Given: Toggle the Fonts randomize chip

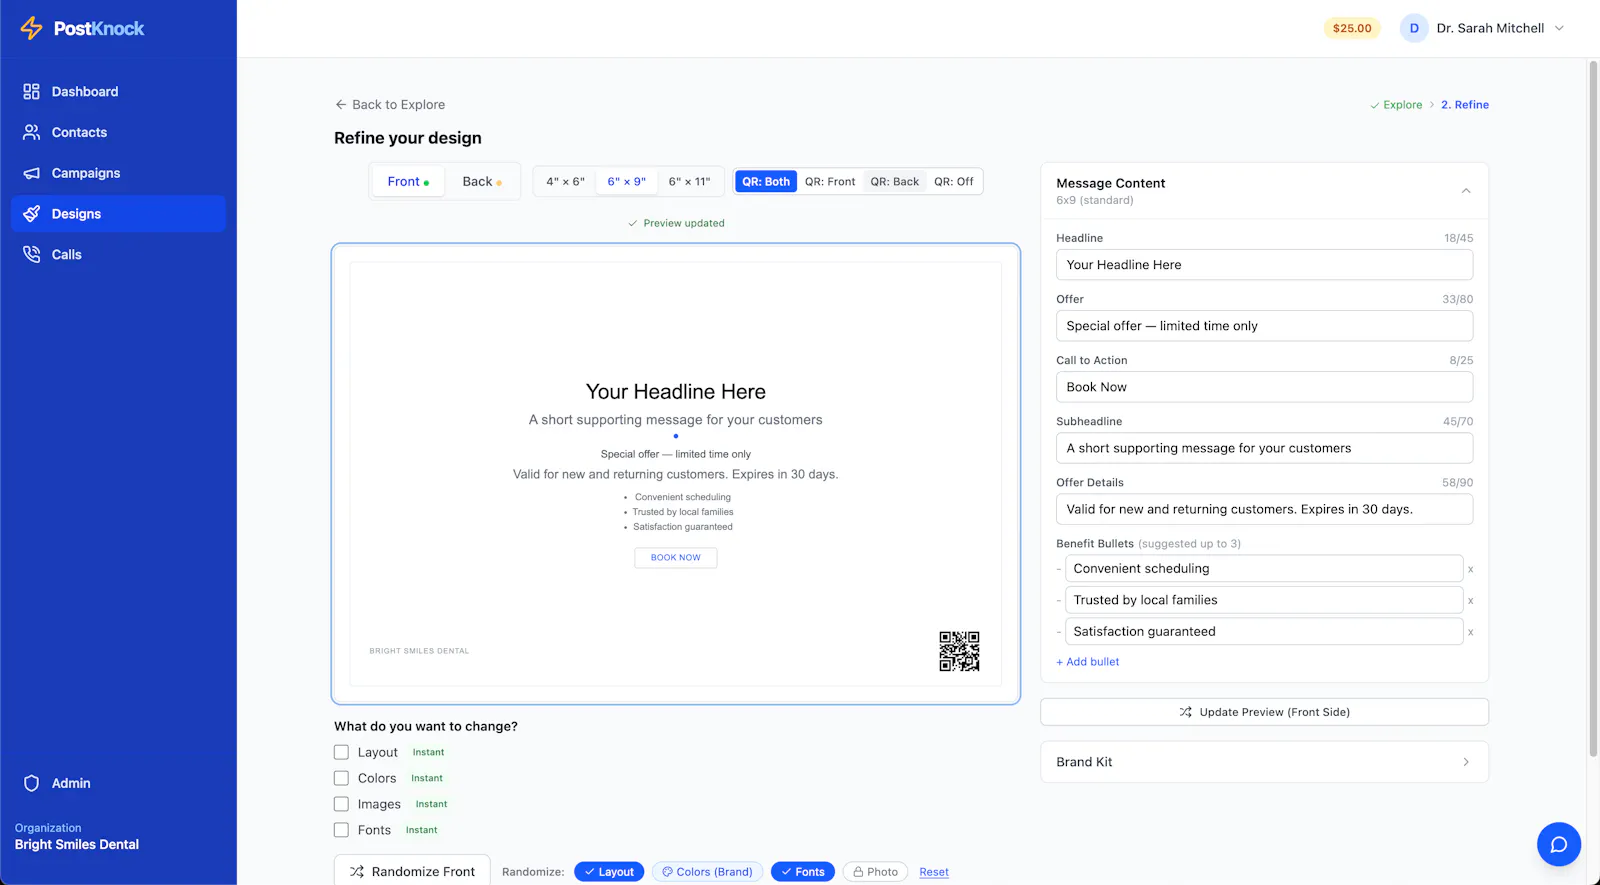Looking at the screenshot, I should pyautogui.click(x=803, y=872).
